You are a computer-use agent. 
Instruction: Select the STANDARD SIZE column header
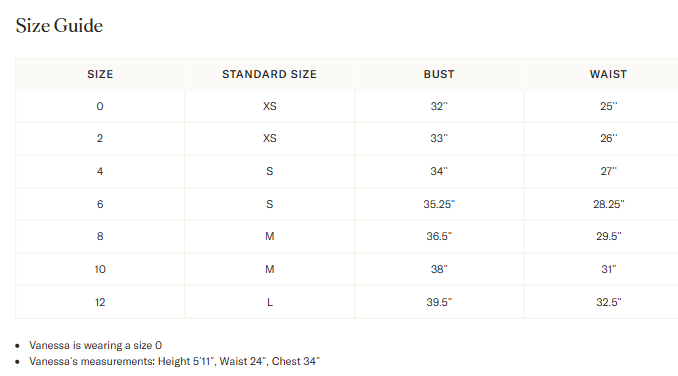269,74
